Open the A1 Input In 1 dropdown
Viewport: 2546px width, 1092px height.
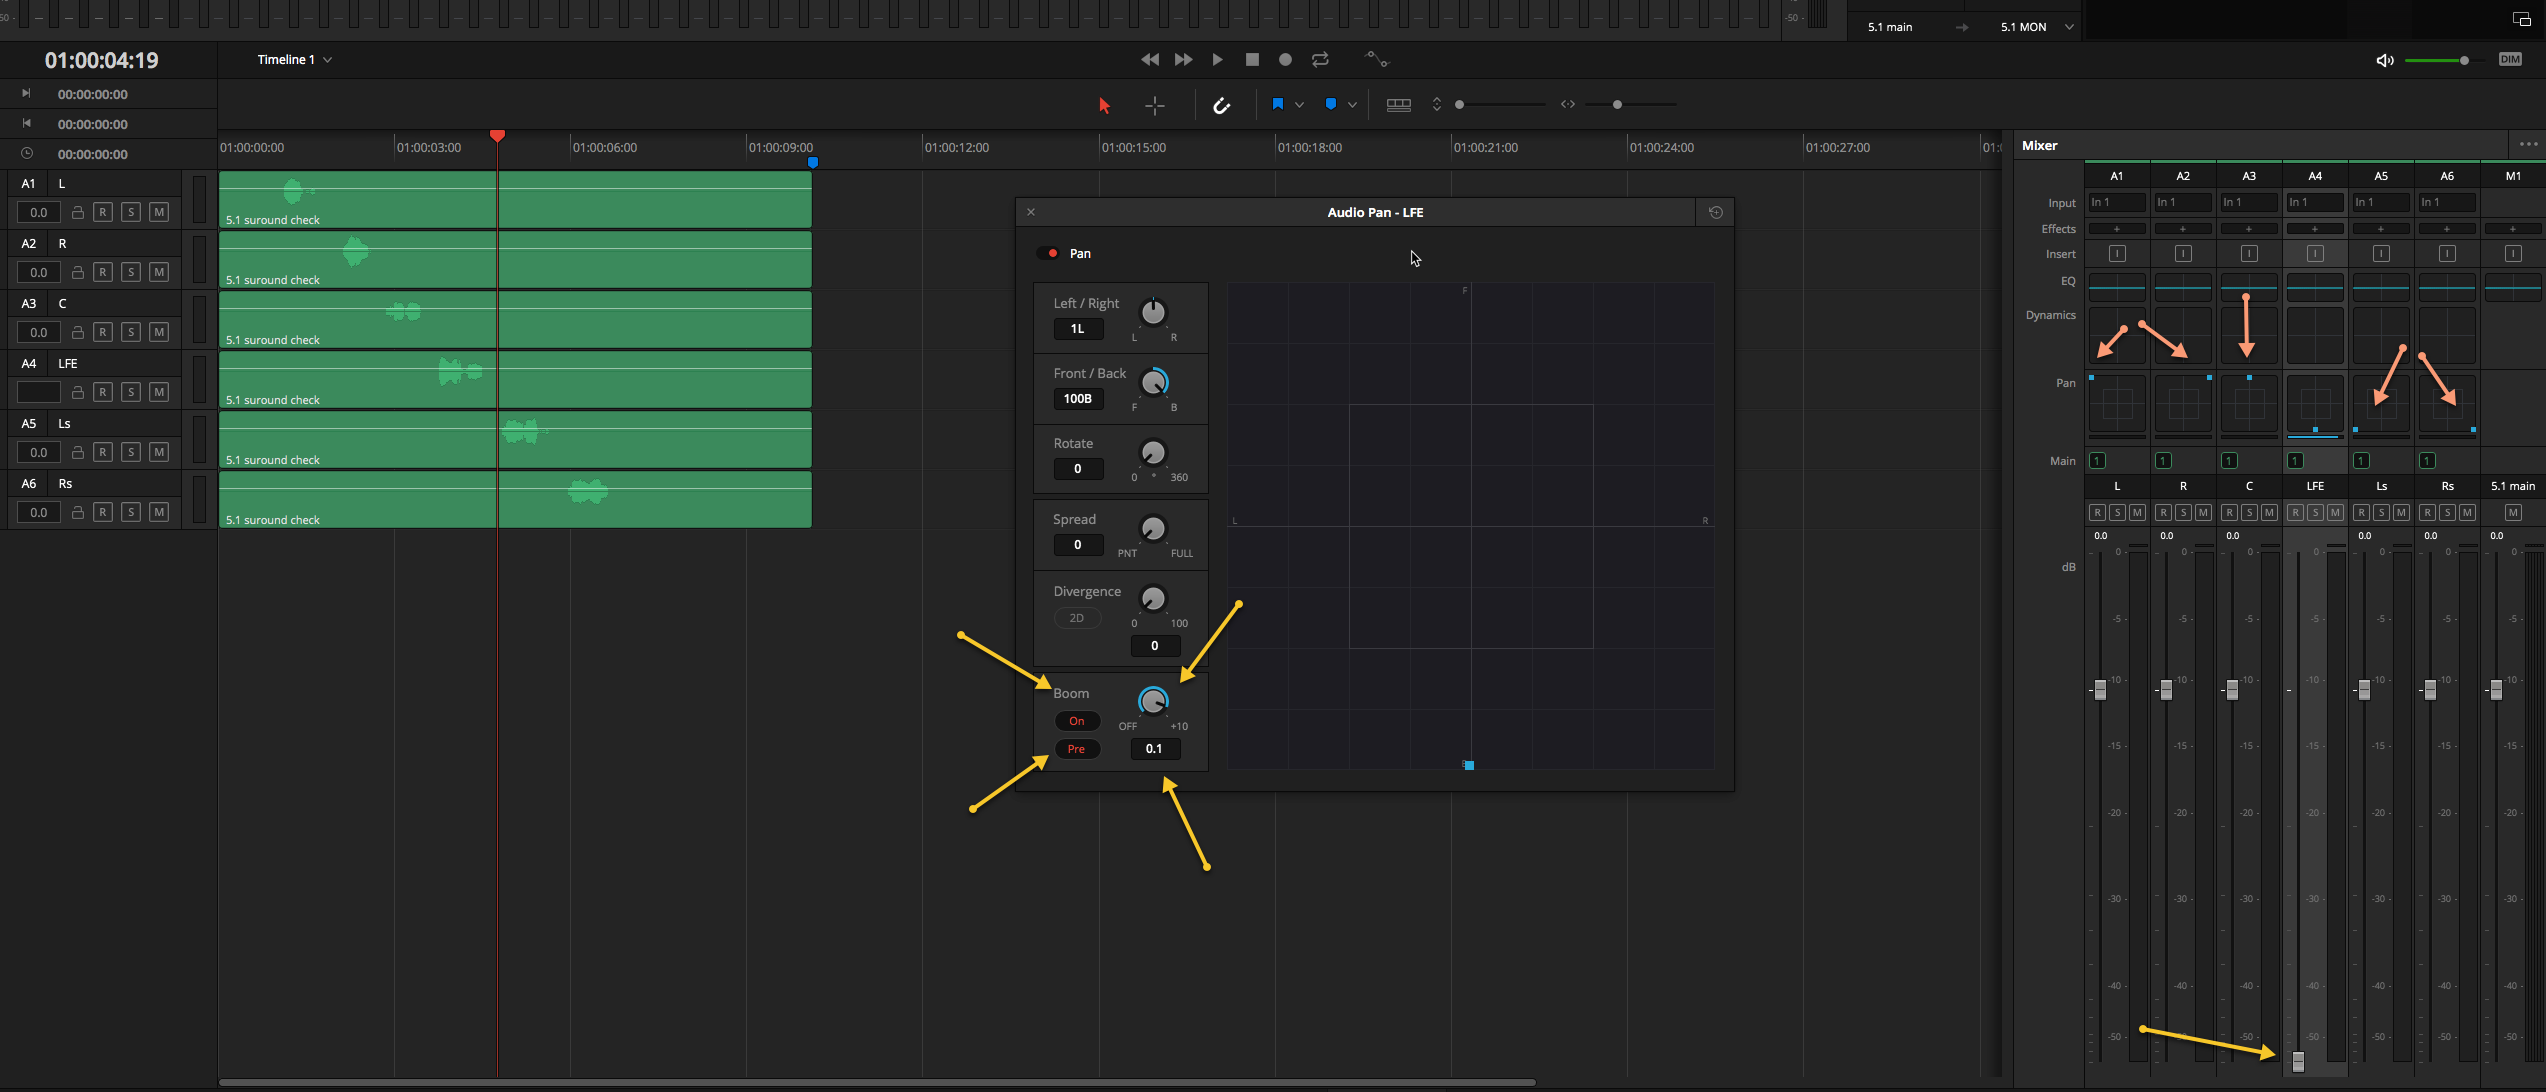2116,202
